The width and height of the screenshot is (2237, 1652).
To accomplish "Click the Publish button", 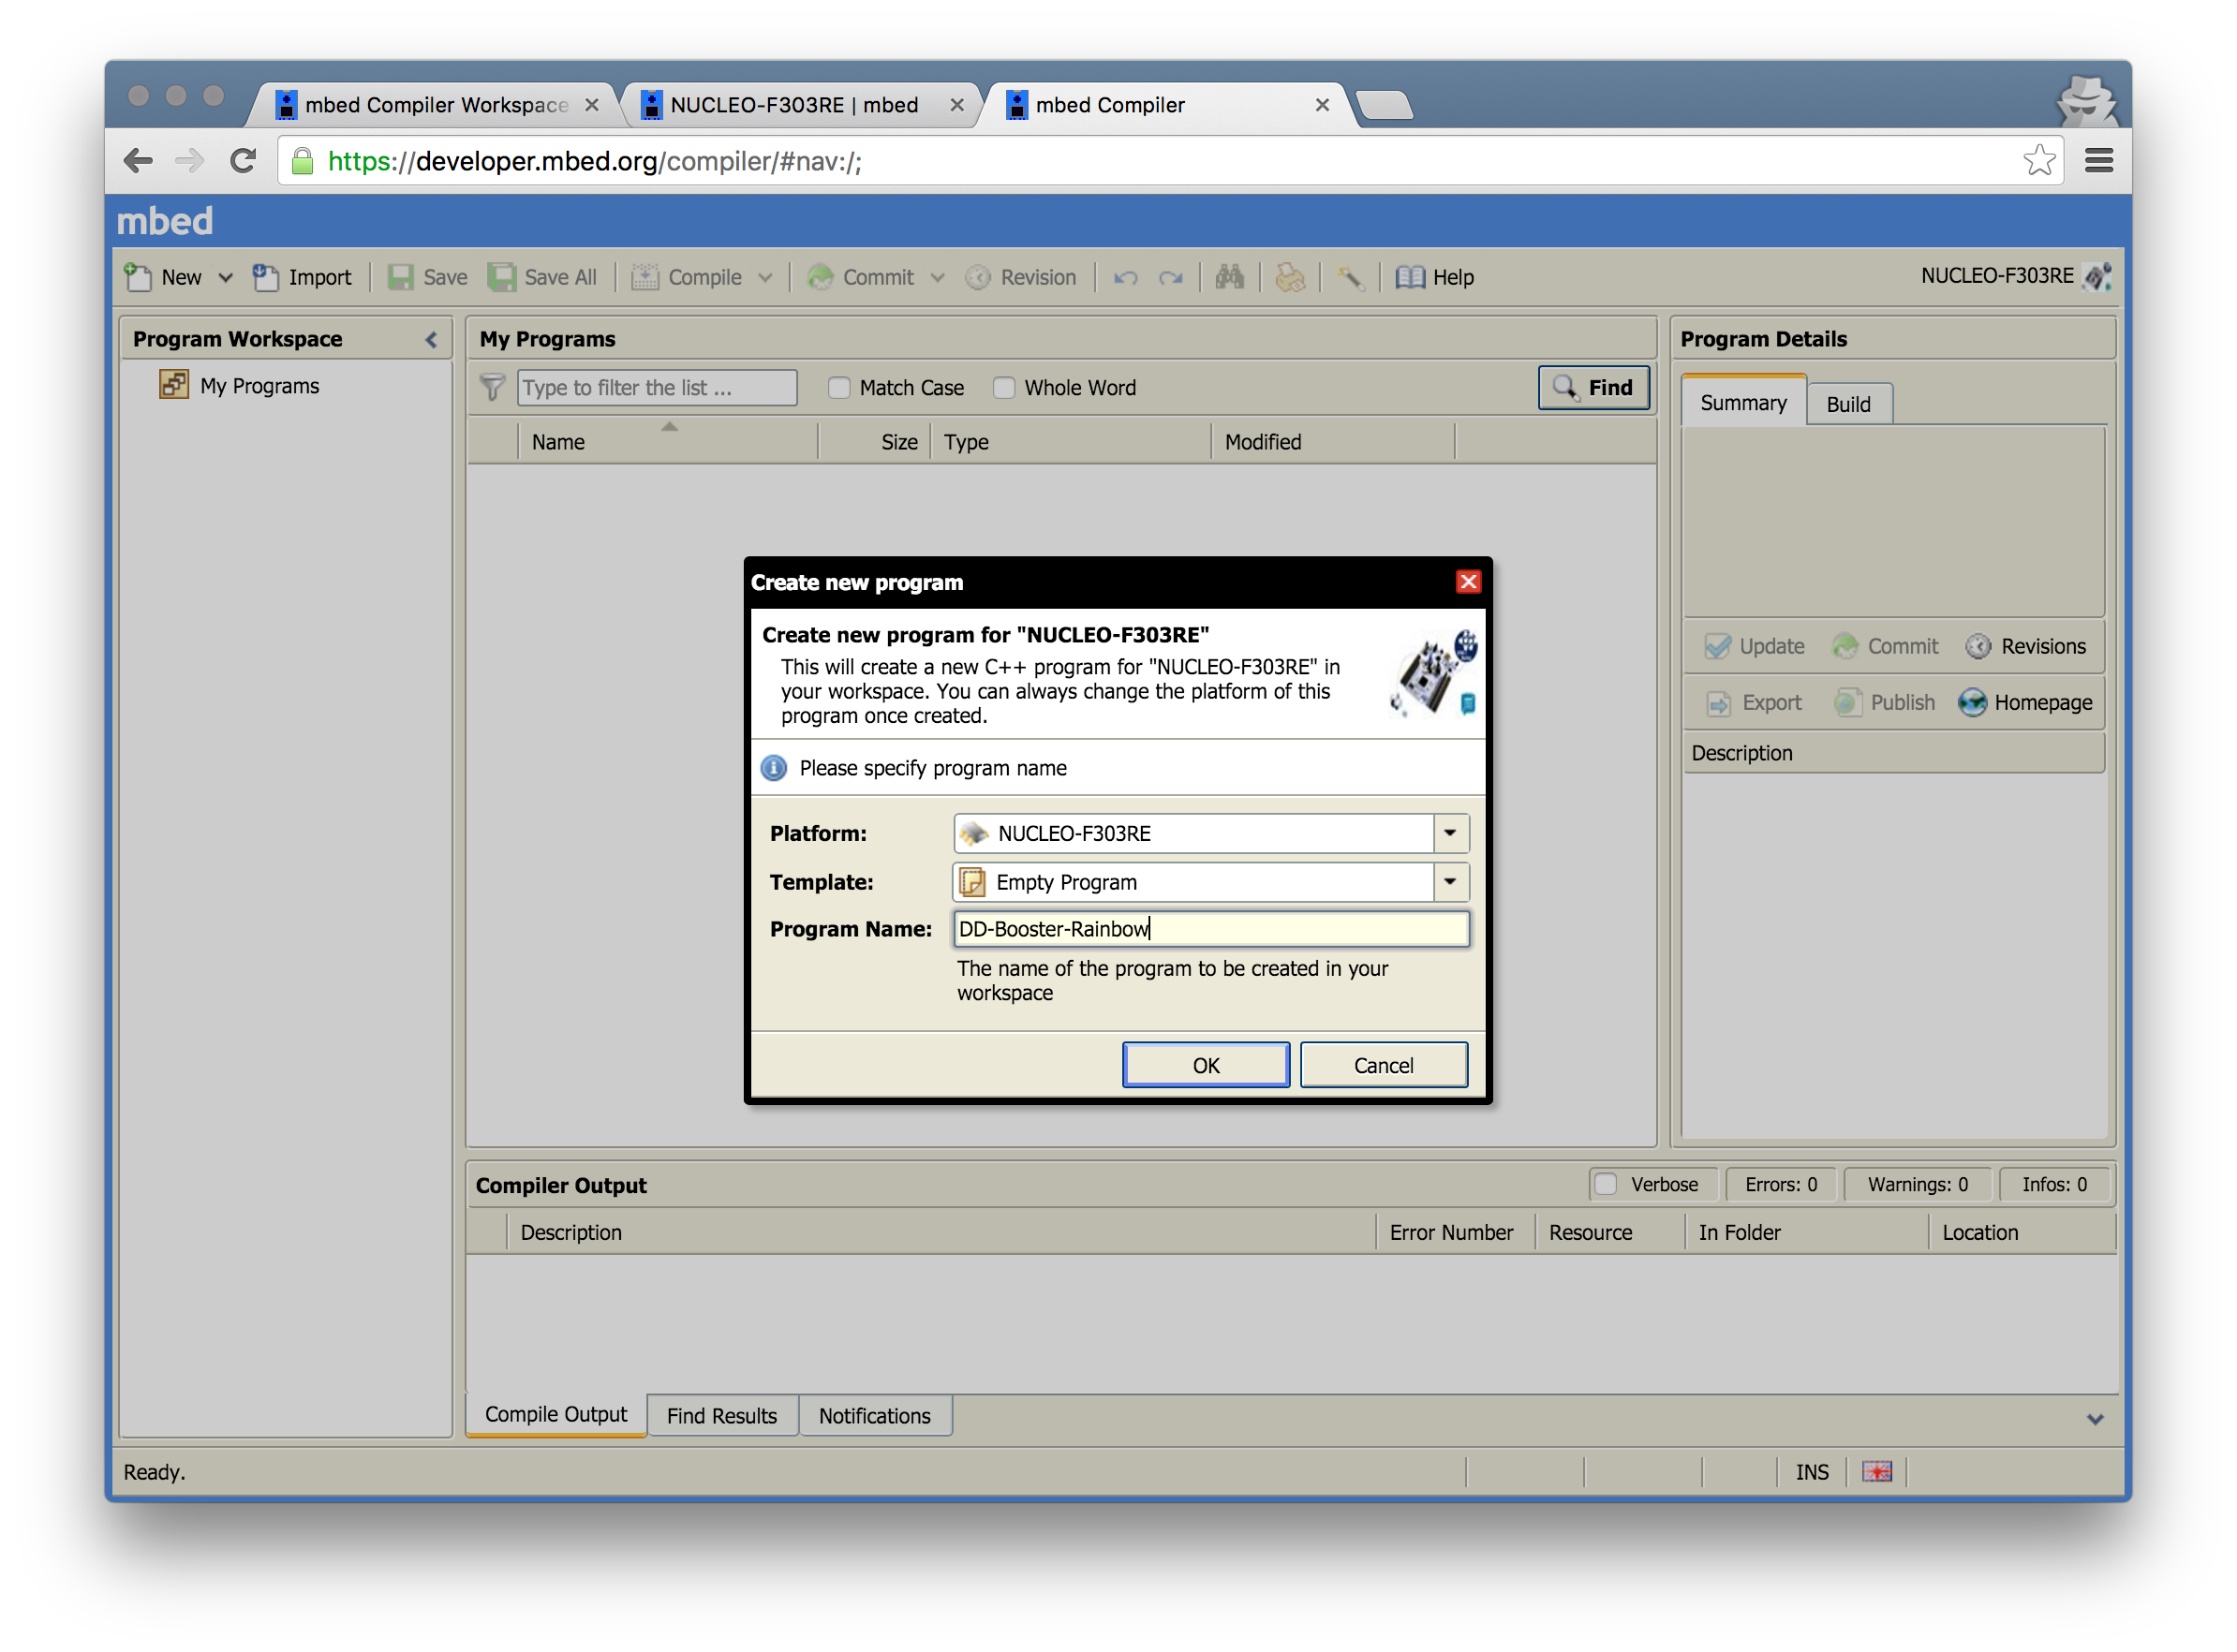I will [1885, 703].
